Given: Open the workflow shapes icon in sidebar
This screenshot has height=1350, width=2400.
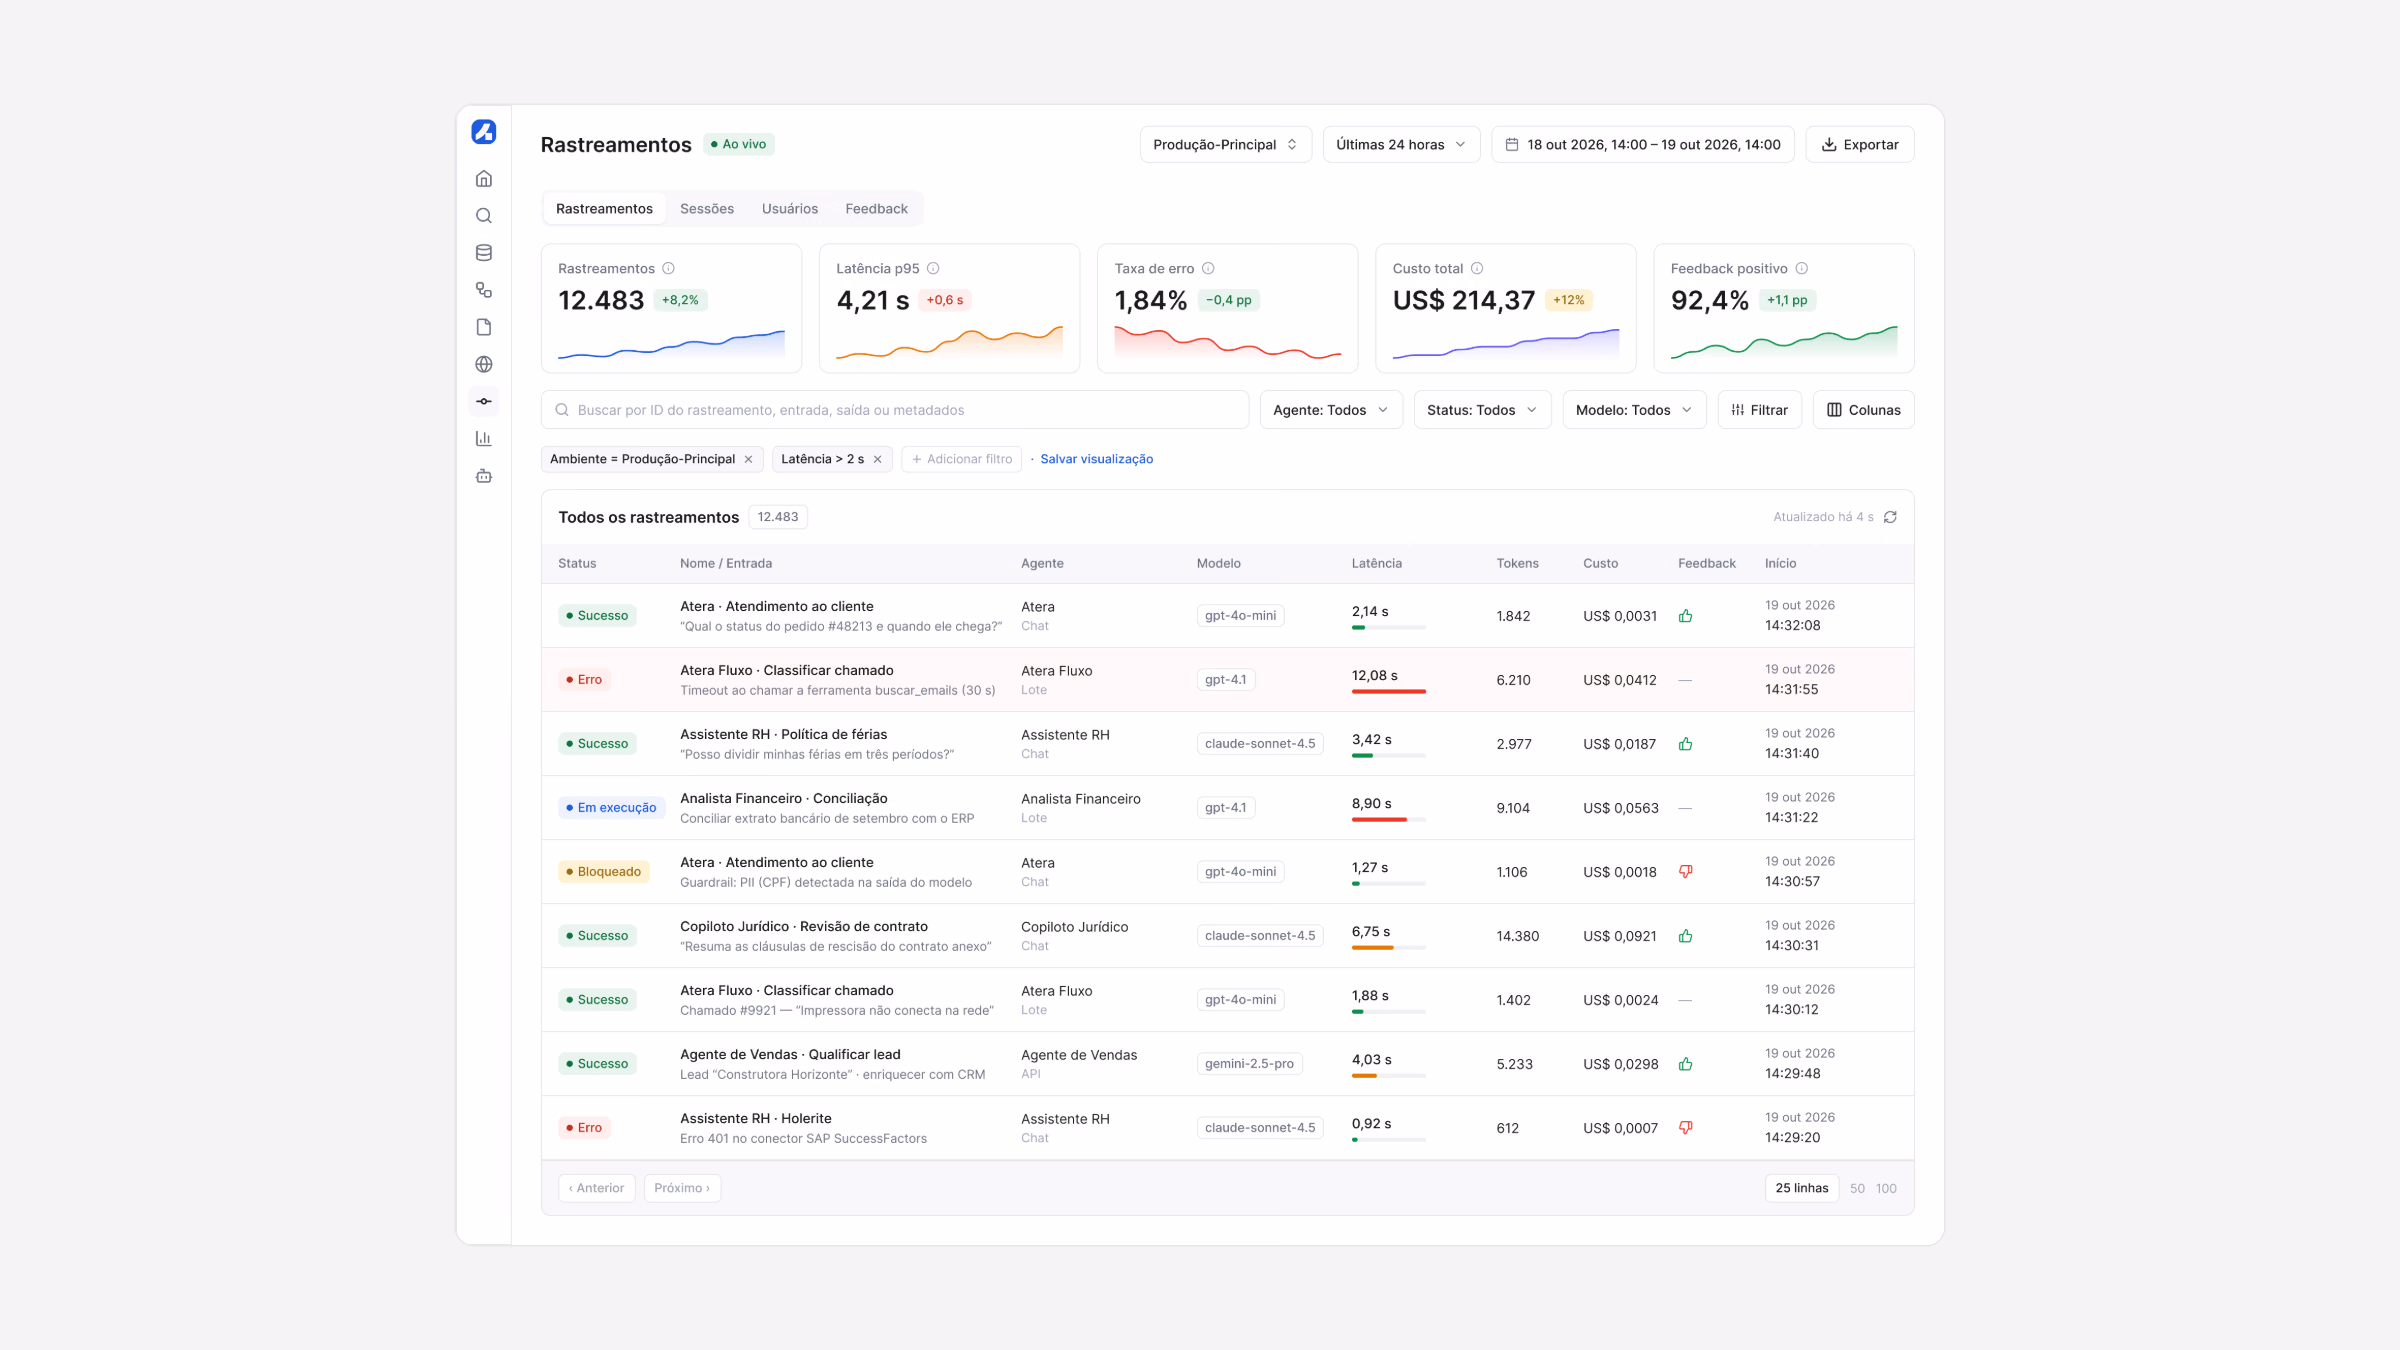Looking at the screenshot, I should pos(484,290).
